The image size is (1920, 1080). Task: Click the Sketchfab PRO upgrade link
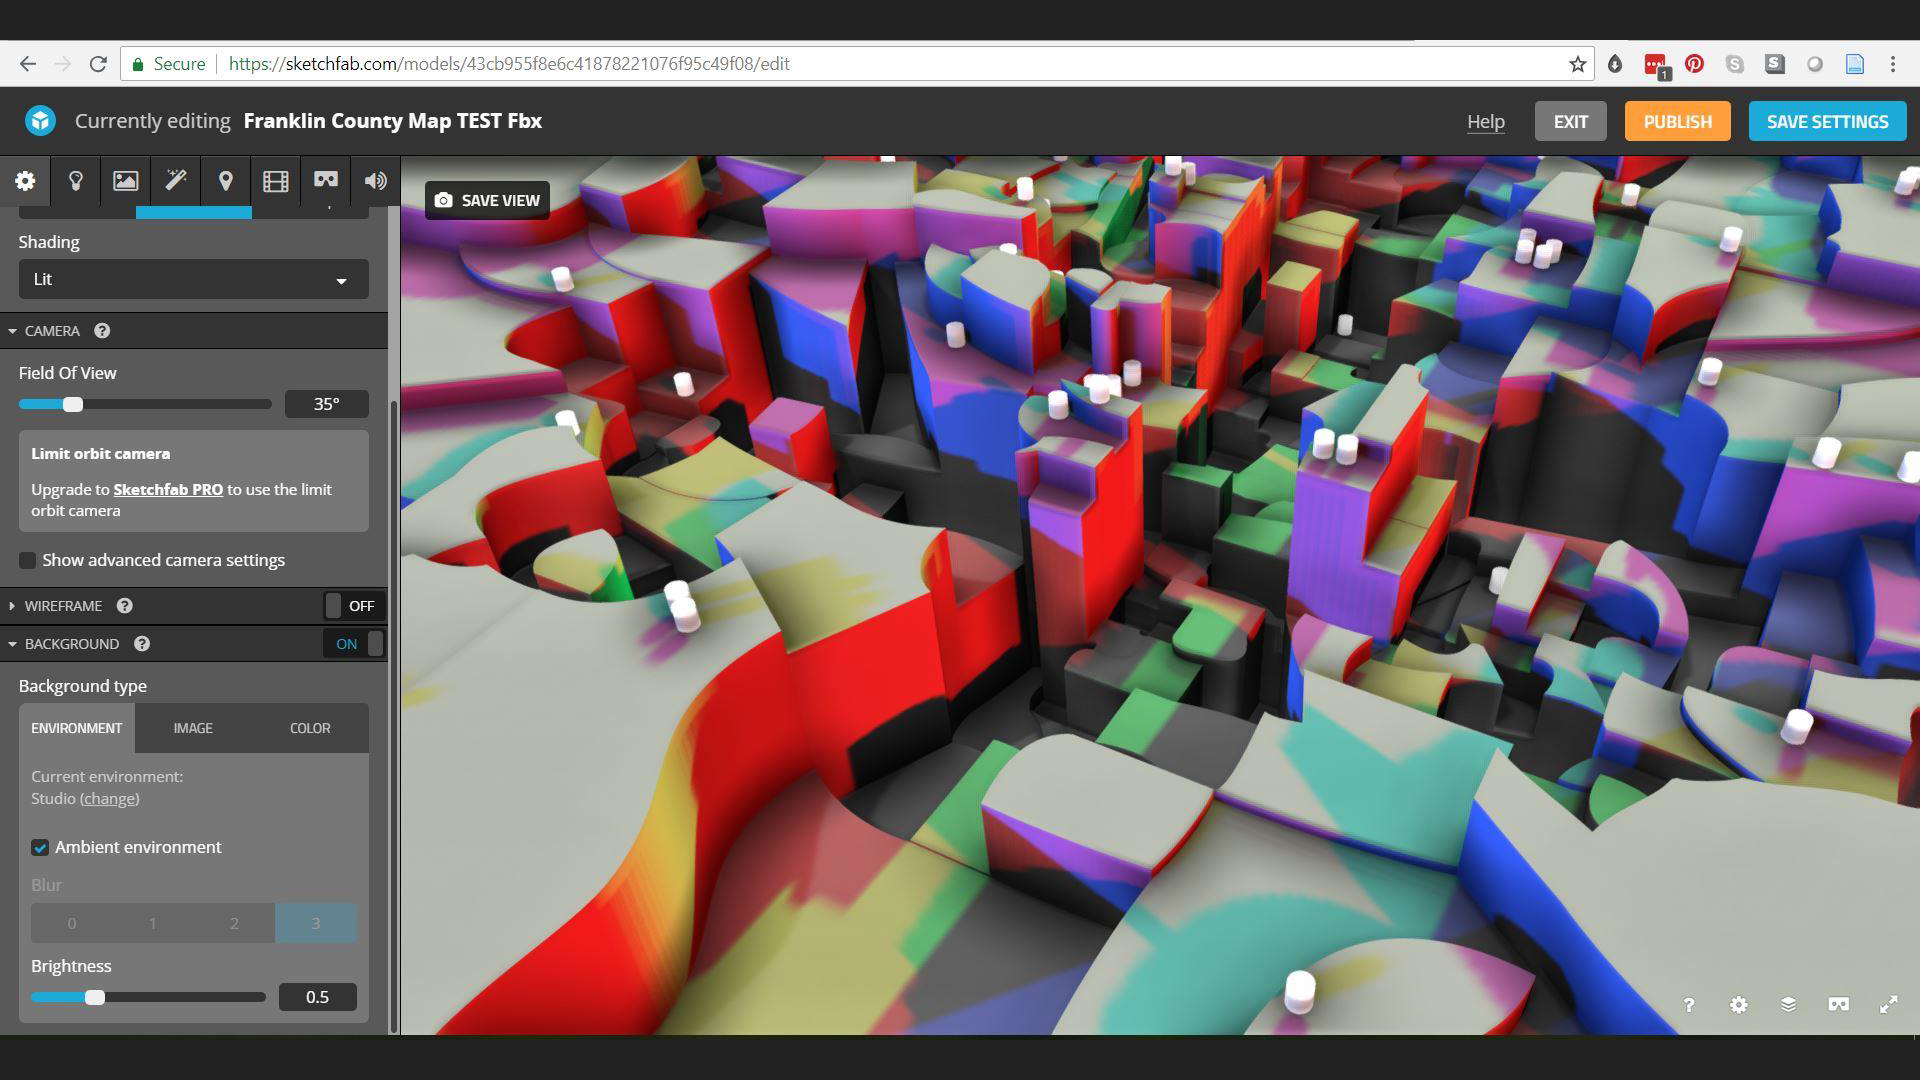(168, 490)
